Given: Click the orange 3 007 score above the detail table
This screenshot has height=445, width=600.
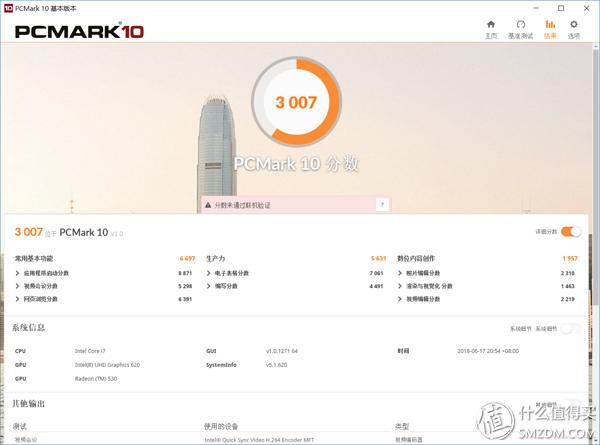Looking at the screenshot, I should tap(29, 232).
